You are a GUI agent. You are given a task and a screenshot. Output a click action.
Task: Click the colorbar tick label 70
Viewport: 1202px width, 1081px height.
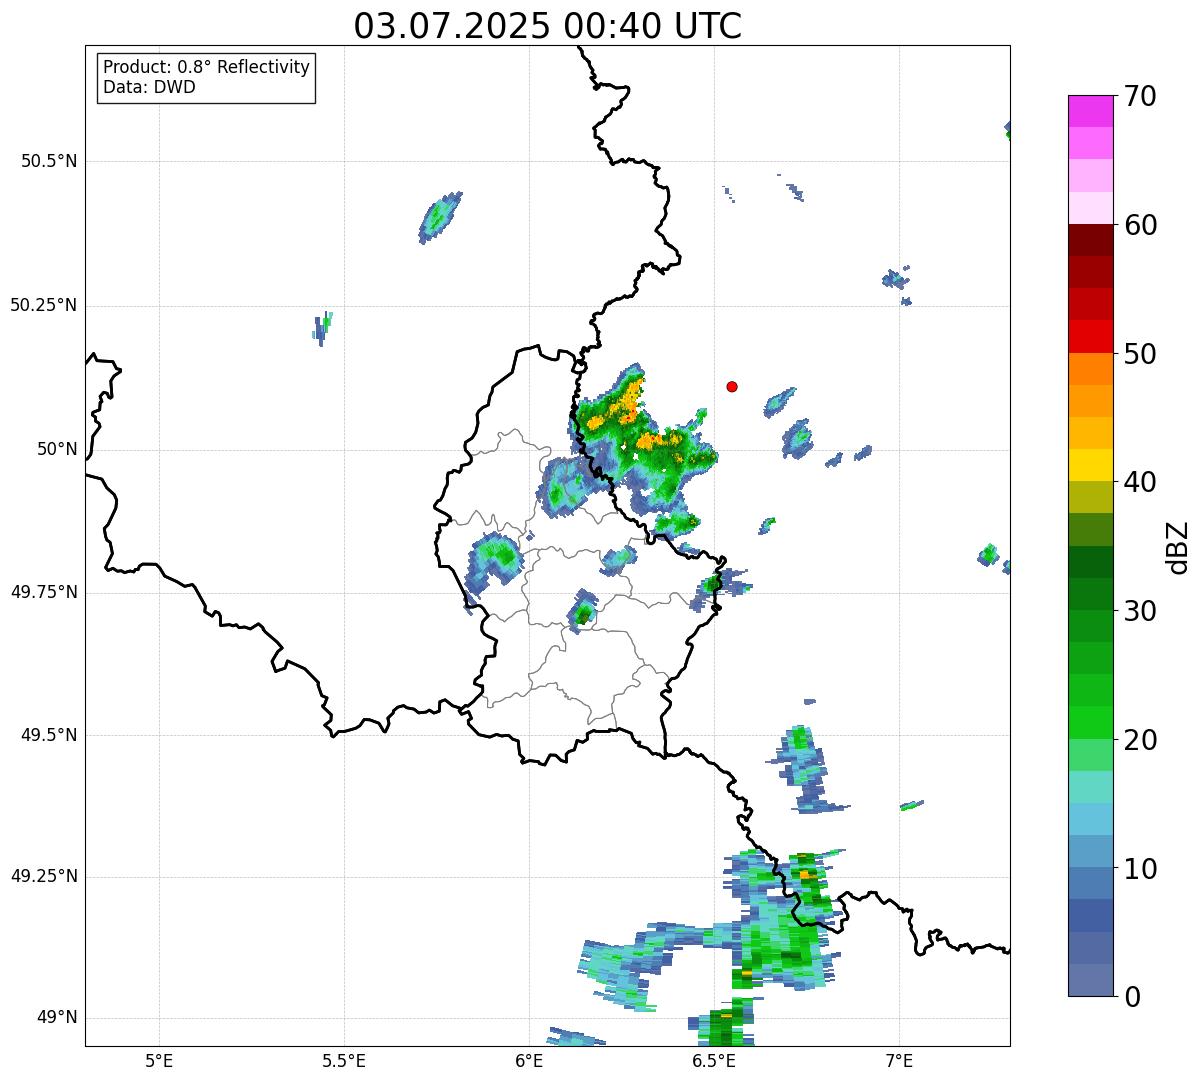coord(1140,96)
